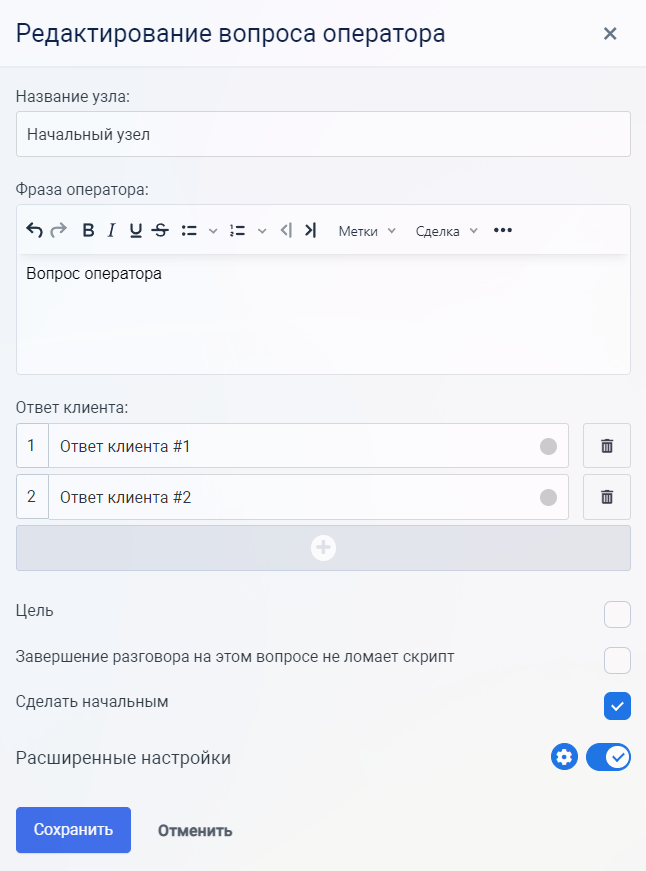The image size is (646, 871).
Task: Open advanced settings gear icon
Action: tap(564, 758)
